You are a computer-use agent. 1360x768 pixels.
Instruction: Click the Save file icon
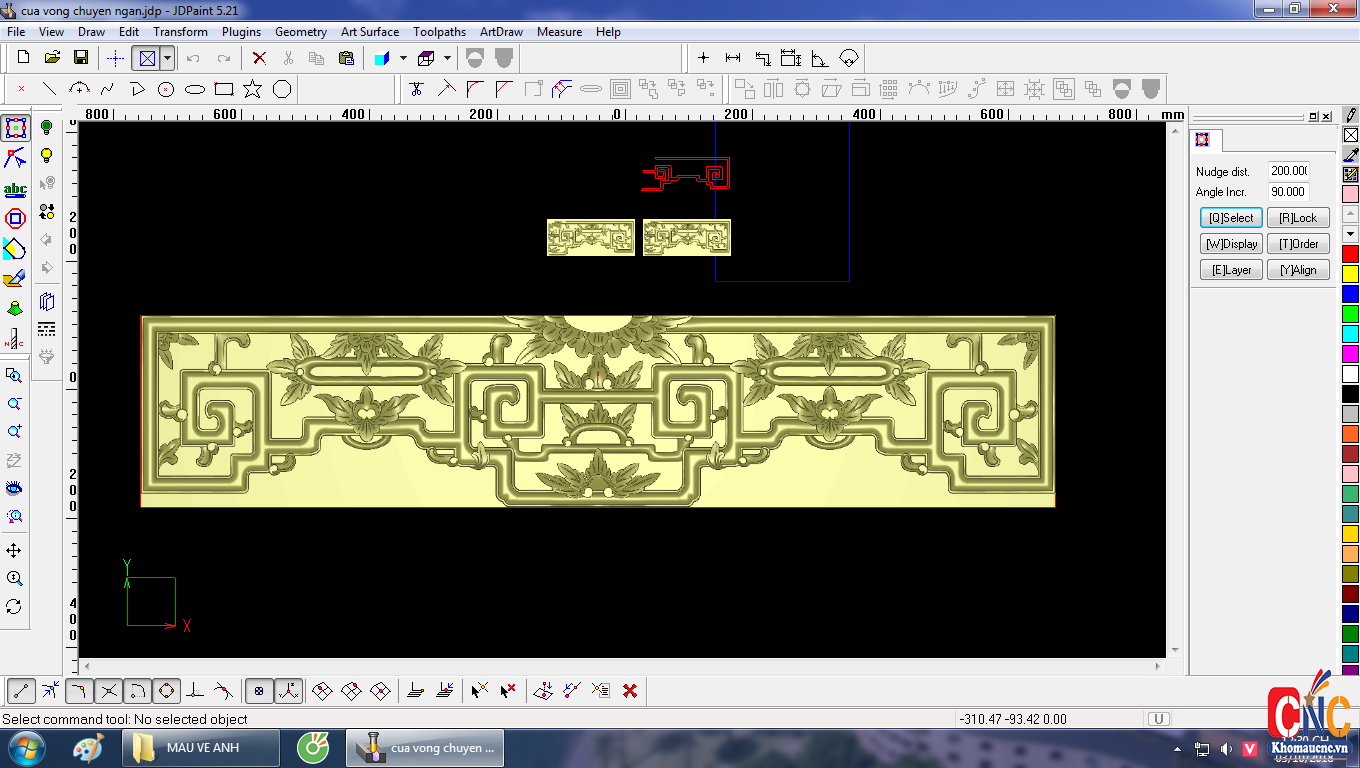click(x=81, y=58)
